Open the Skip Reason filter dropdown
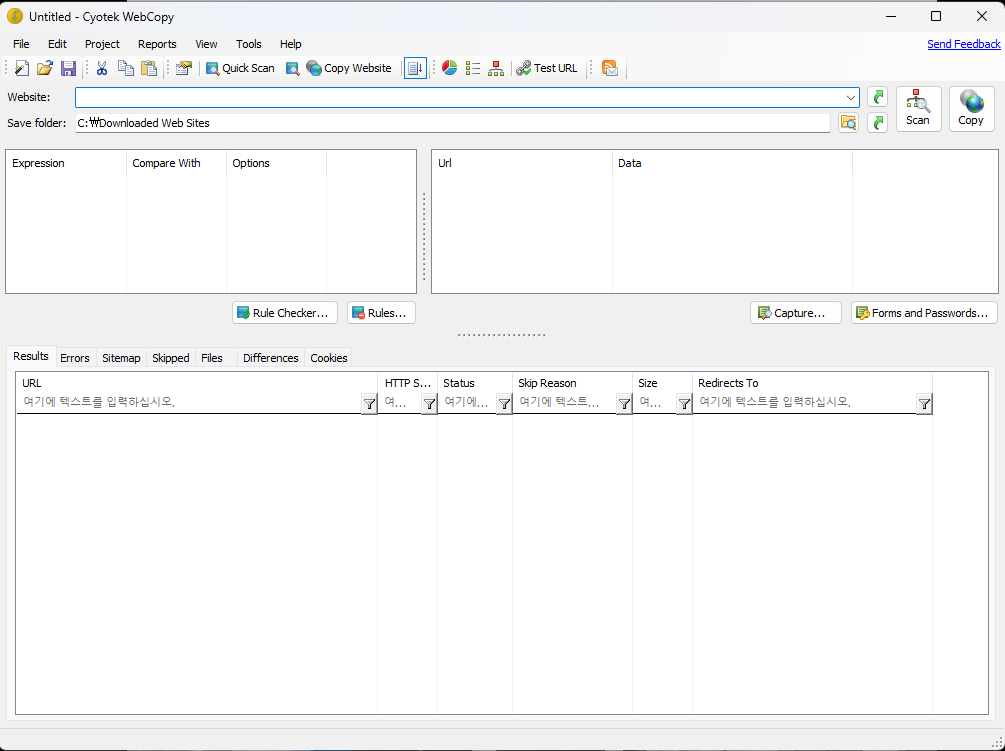Screen dimensions: 1005x751 point(624,403)
